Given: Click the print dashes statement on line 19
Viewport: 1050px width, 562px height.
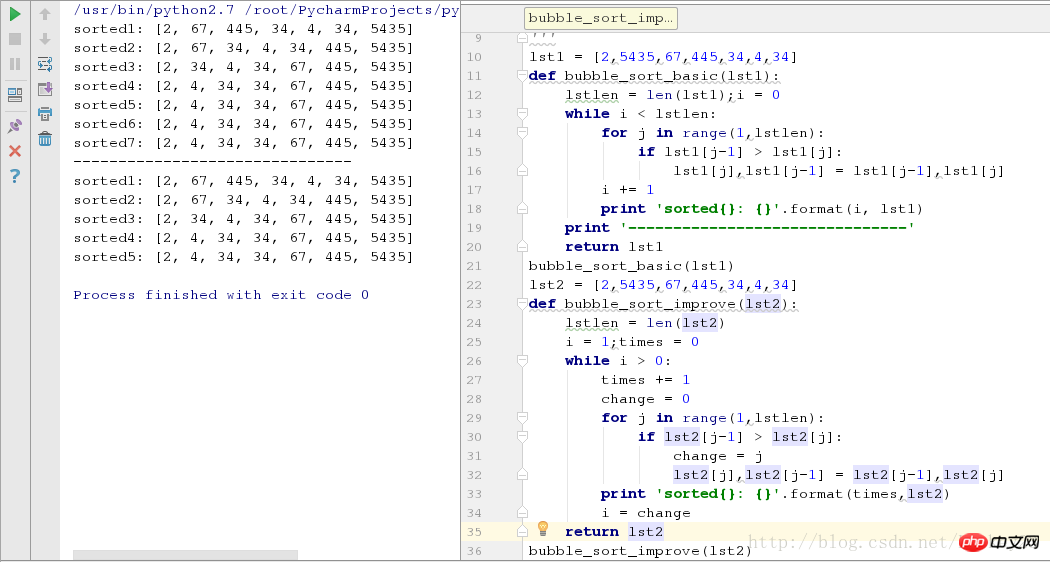Looking at the screenshot, I should [x=740, y=228].
